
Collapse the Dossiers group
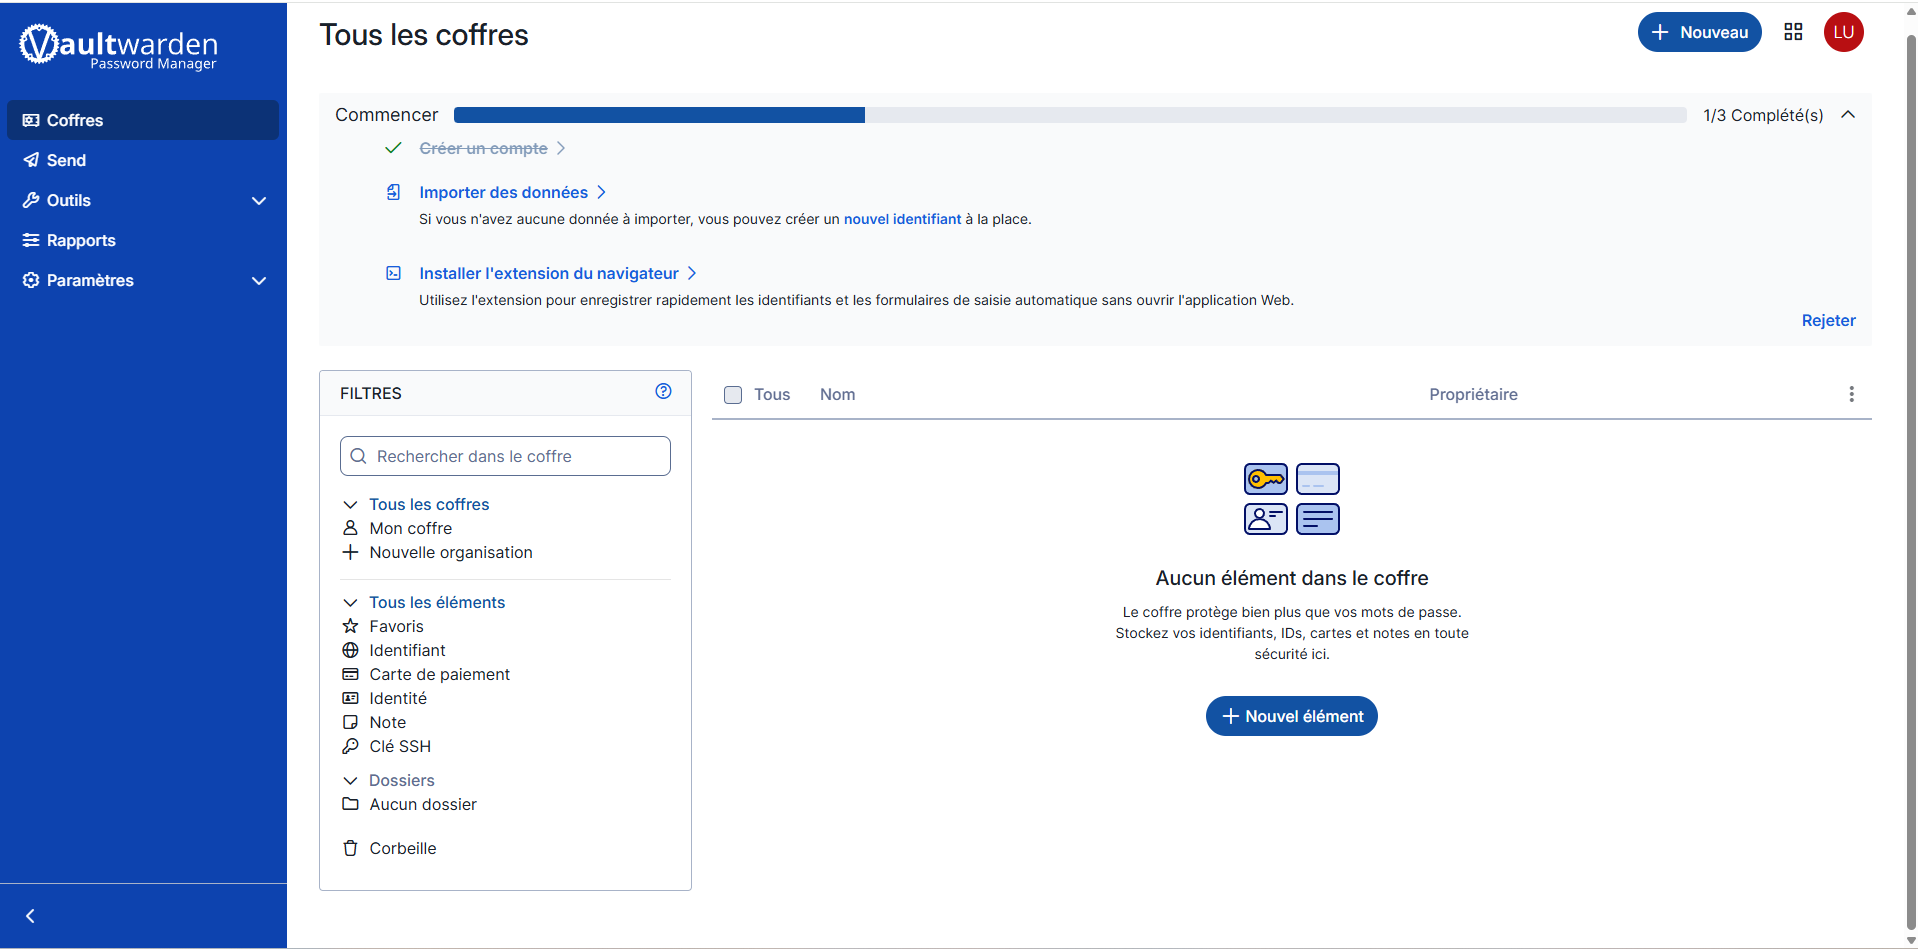click(x=350, y=780)
